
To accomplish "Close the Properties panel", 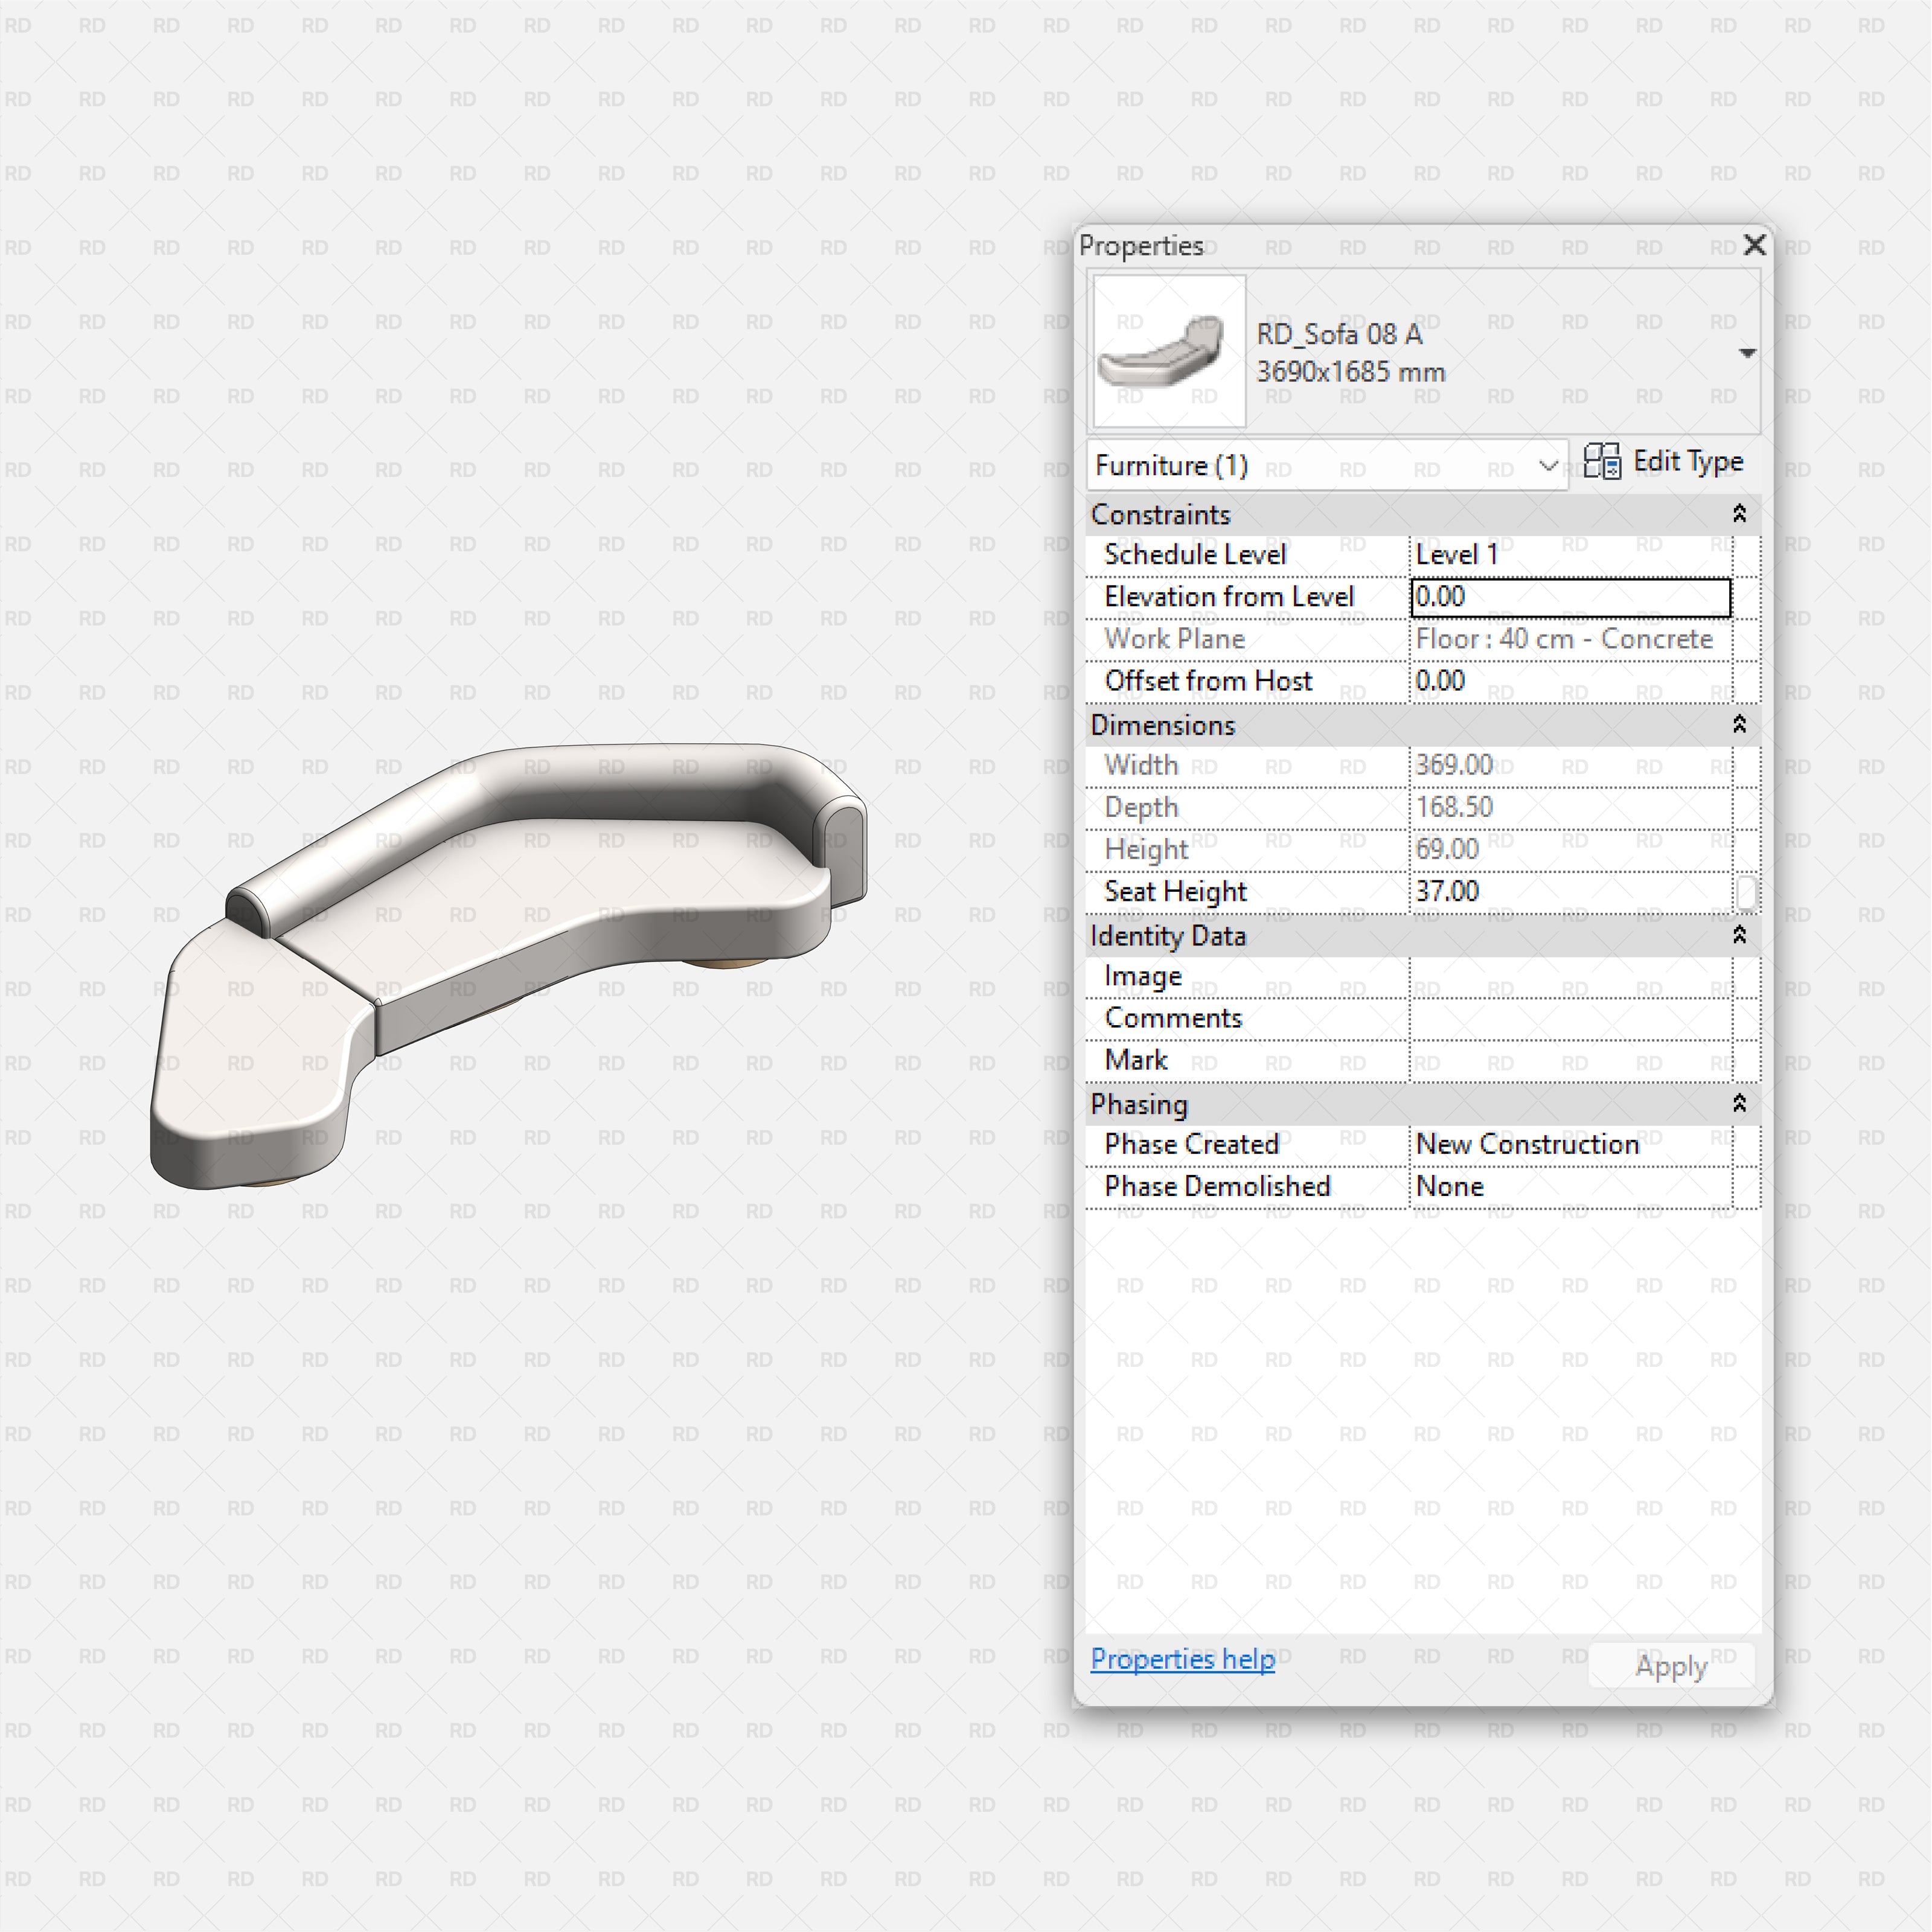I will point(1754,245).
